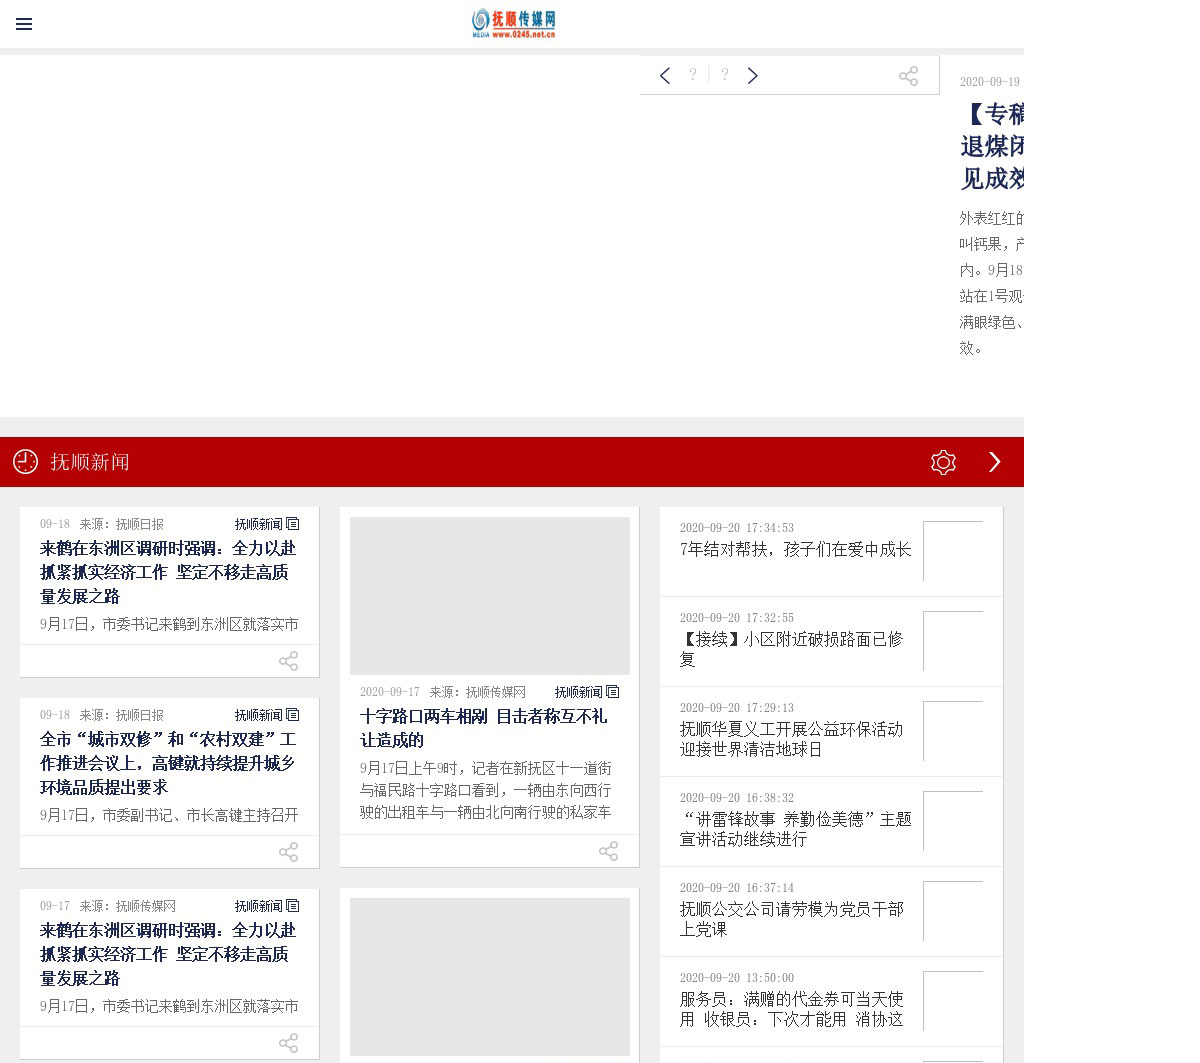Click 抚顺新闻 tag on 城市双修 card
Image resolution: width=1200 pixels, height=1063 pixels.
coord(267,715)
